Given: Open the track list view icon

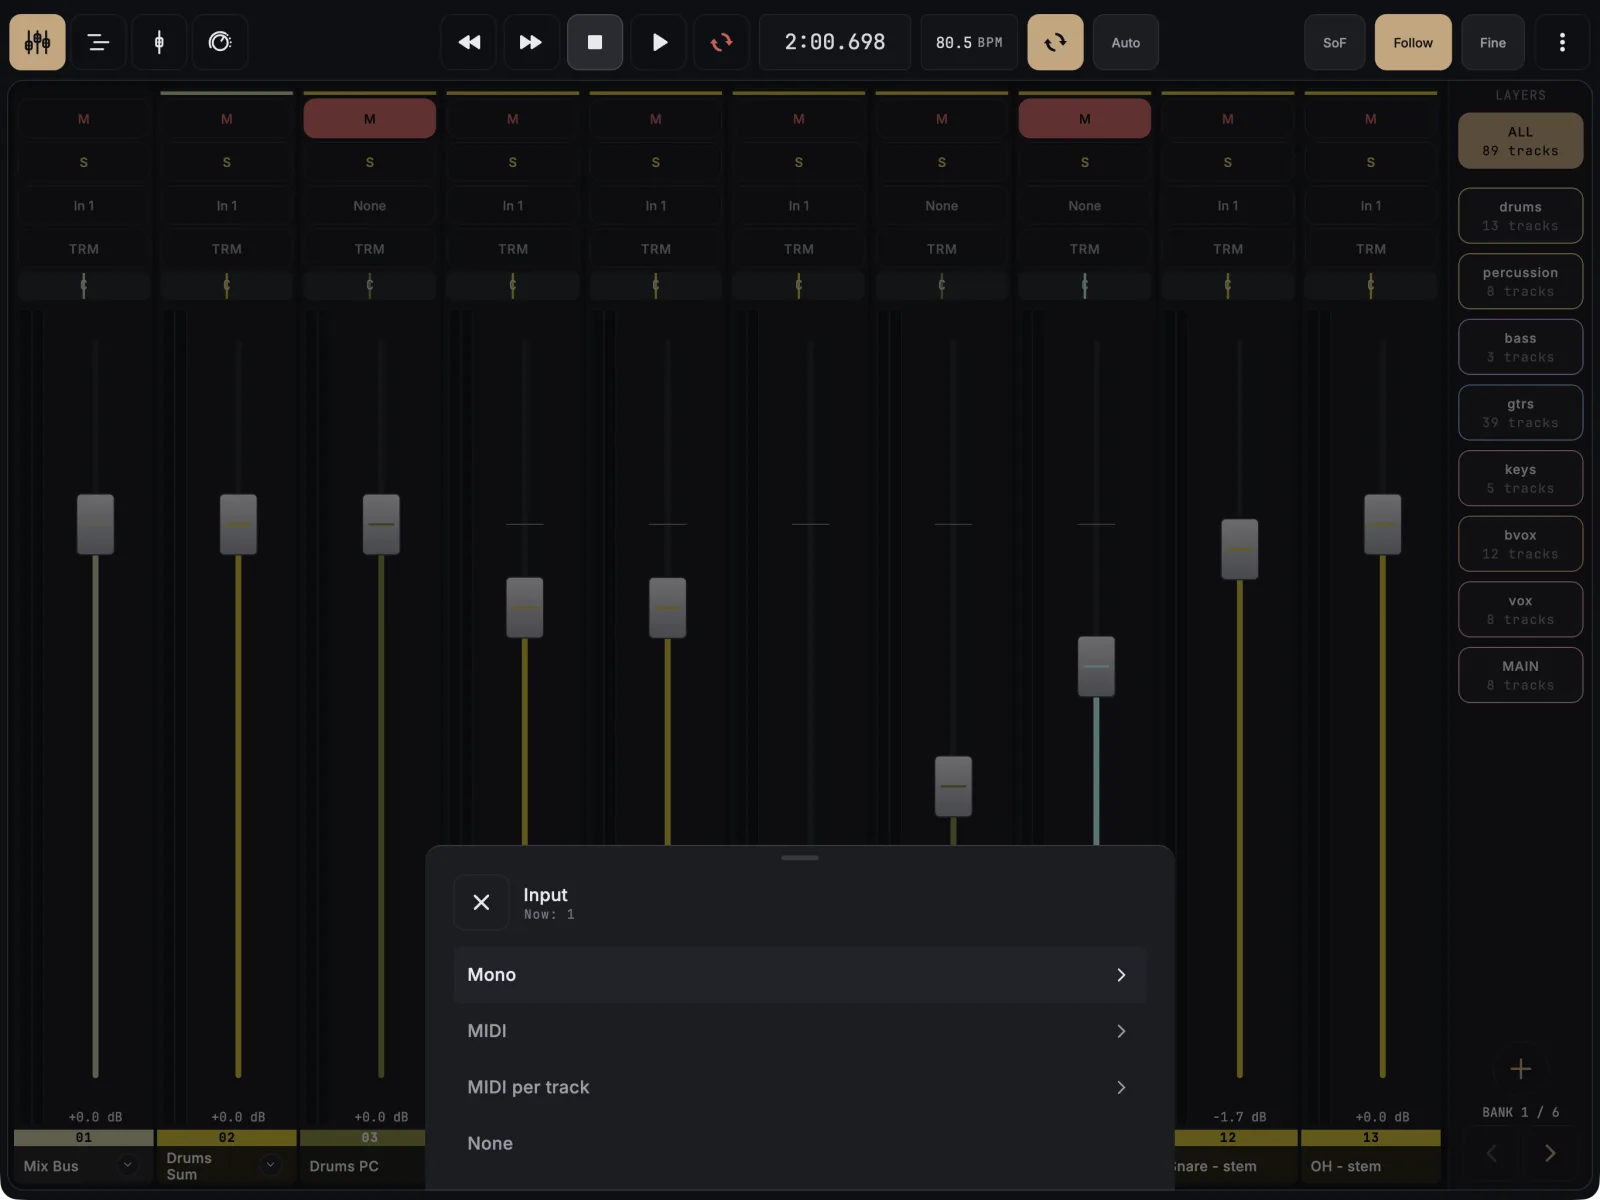Looking at the screenshot, I should (98, 42).
